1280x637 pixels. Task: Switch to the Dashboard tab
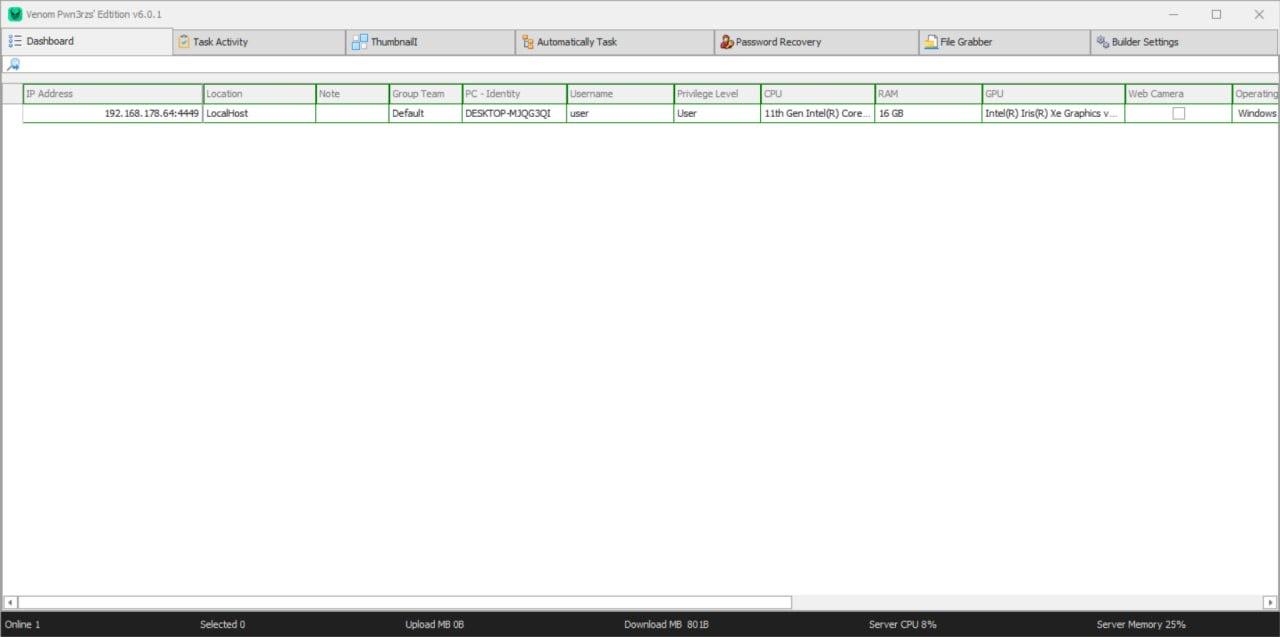[86, 42]
